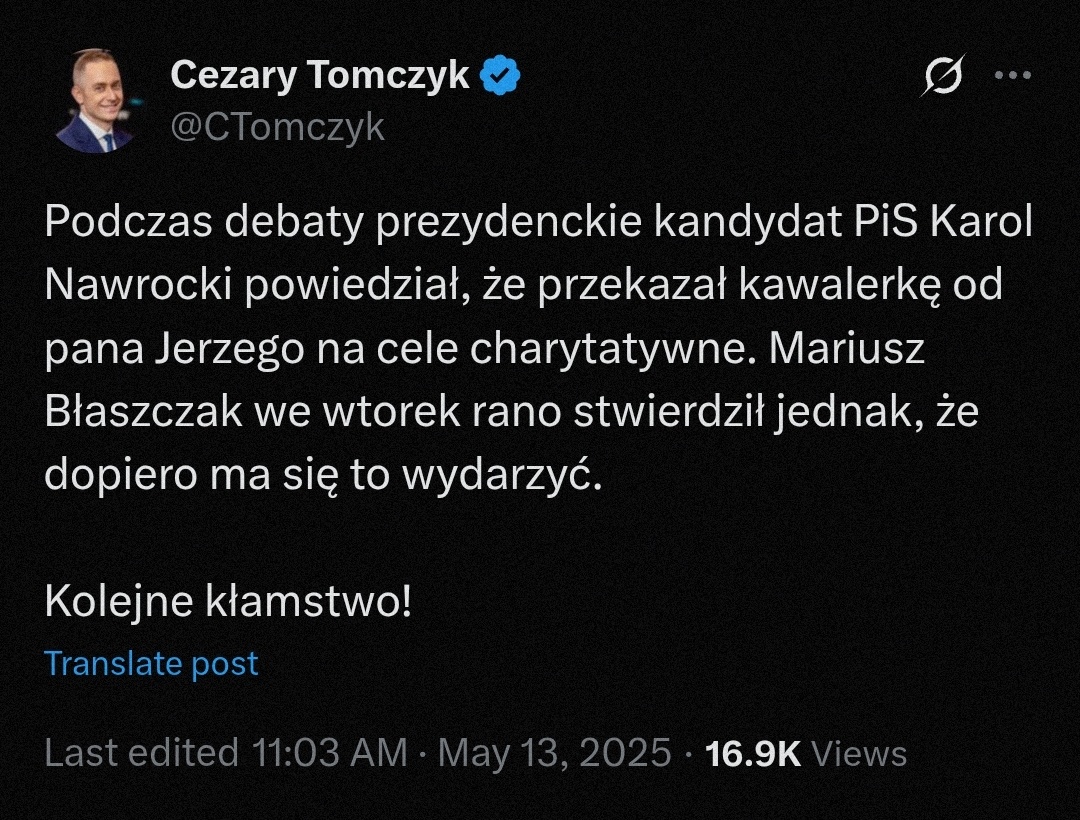The height and width of the screenshot is (820, 1080).
Task: Click the display name Cezary Tomczyk
Action: pyautogui.click(x=320, y=75)
